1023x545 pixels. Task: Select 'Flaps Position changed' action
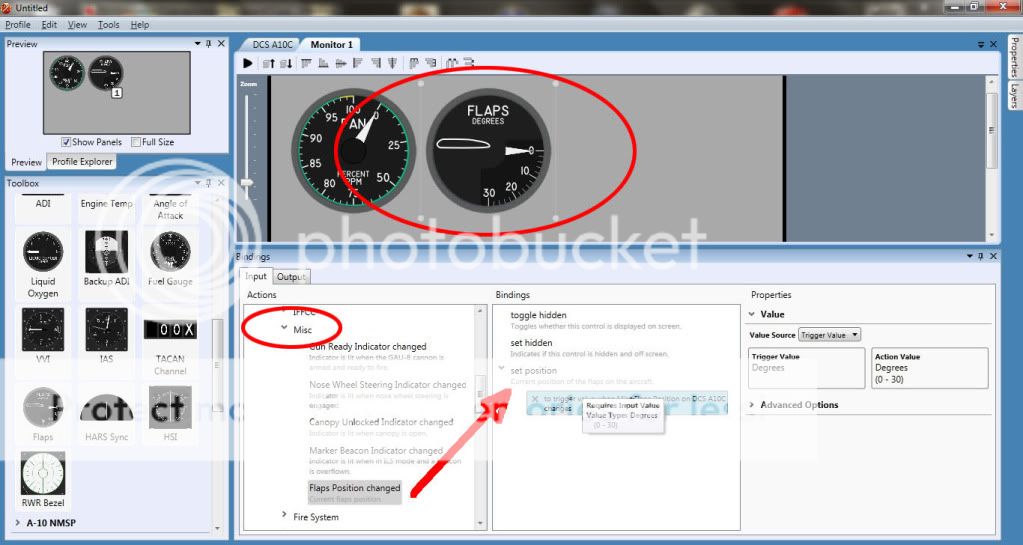pyautogui.click(x=355, y=493)
